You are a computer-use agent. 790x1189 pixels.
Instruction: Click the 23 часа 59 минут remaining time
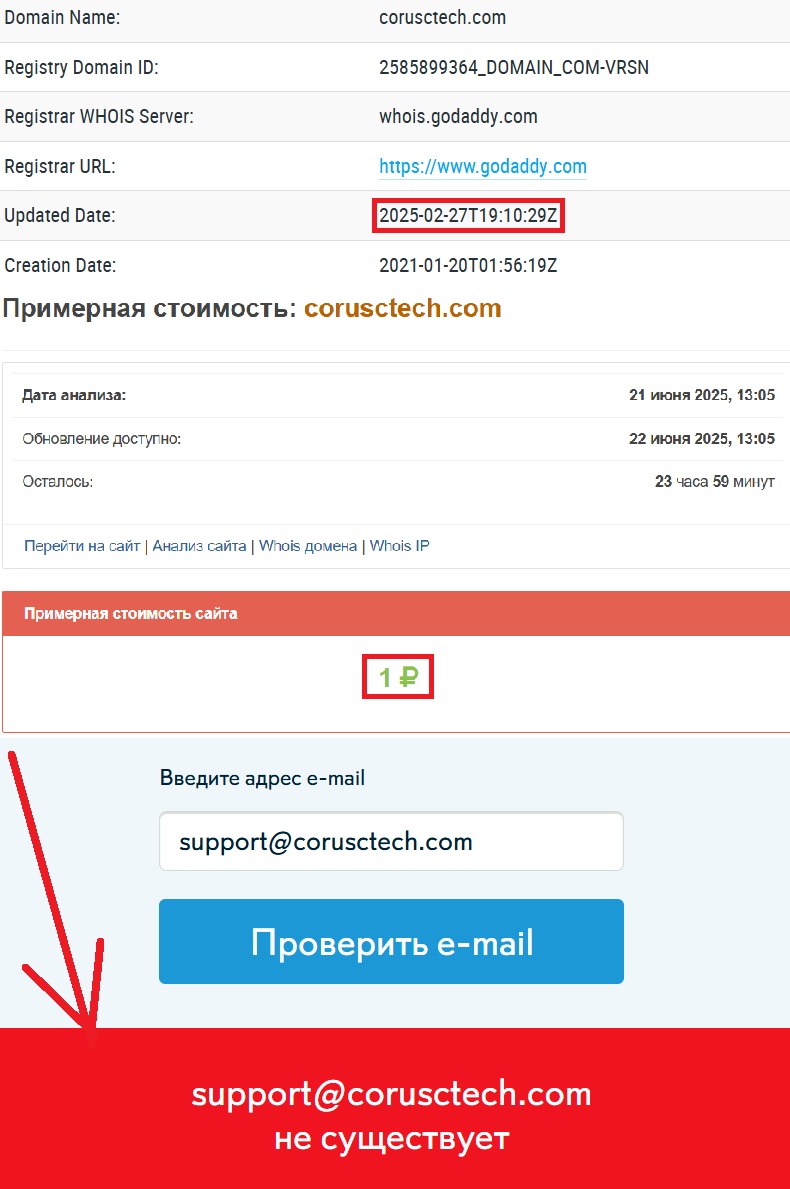[x=715, y=482]
